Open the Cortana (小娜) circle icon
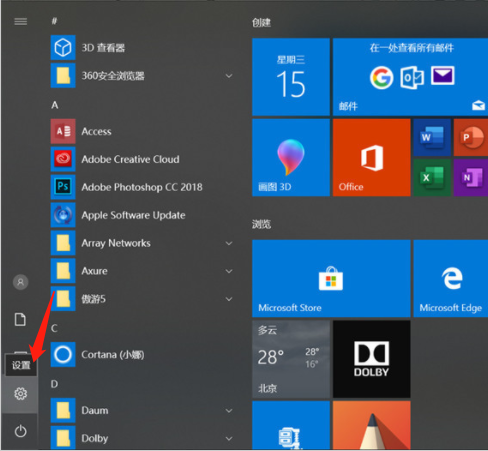488x451 pixels. point(63,354)
